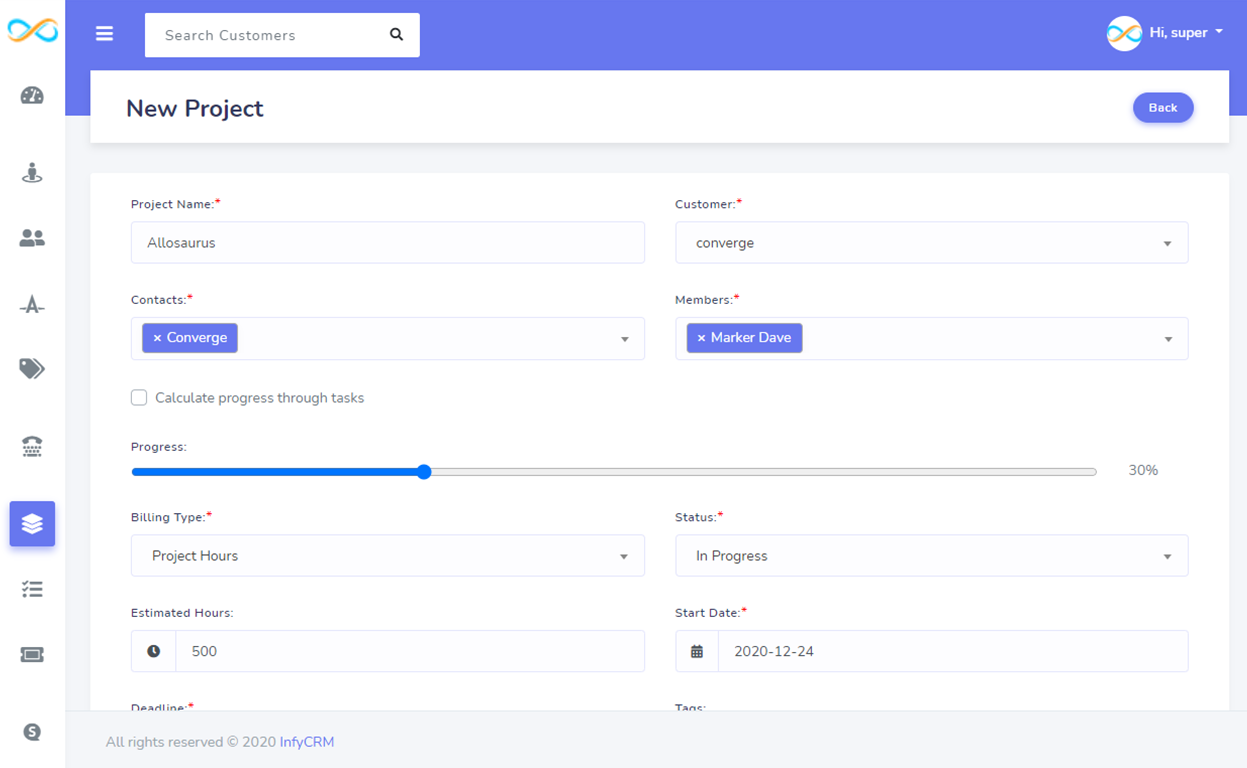Open the hamburger navigation menu
The height and width of the screenshot is (768, 1247).
[104, 33]
